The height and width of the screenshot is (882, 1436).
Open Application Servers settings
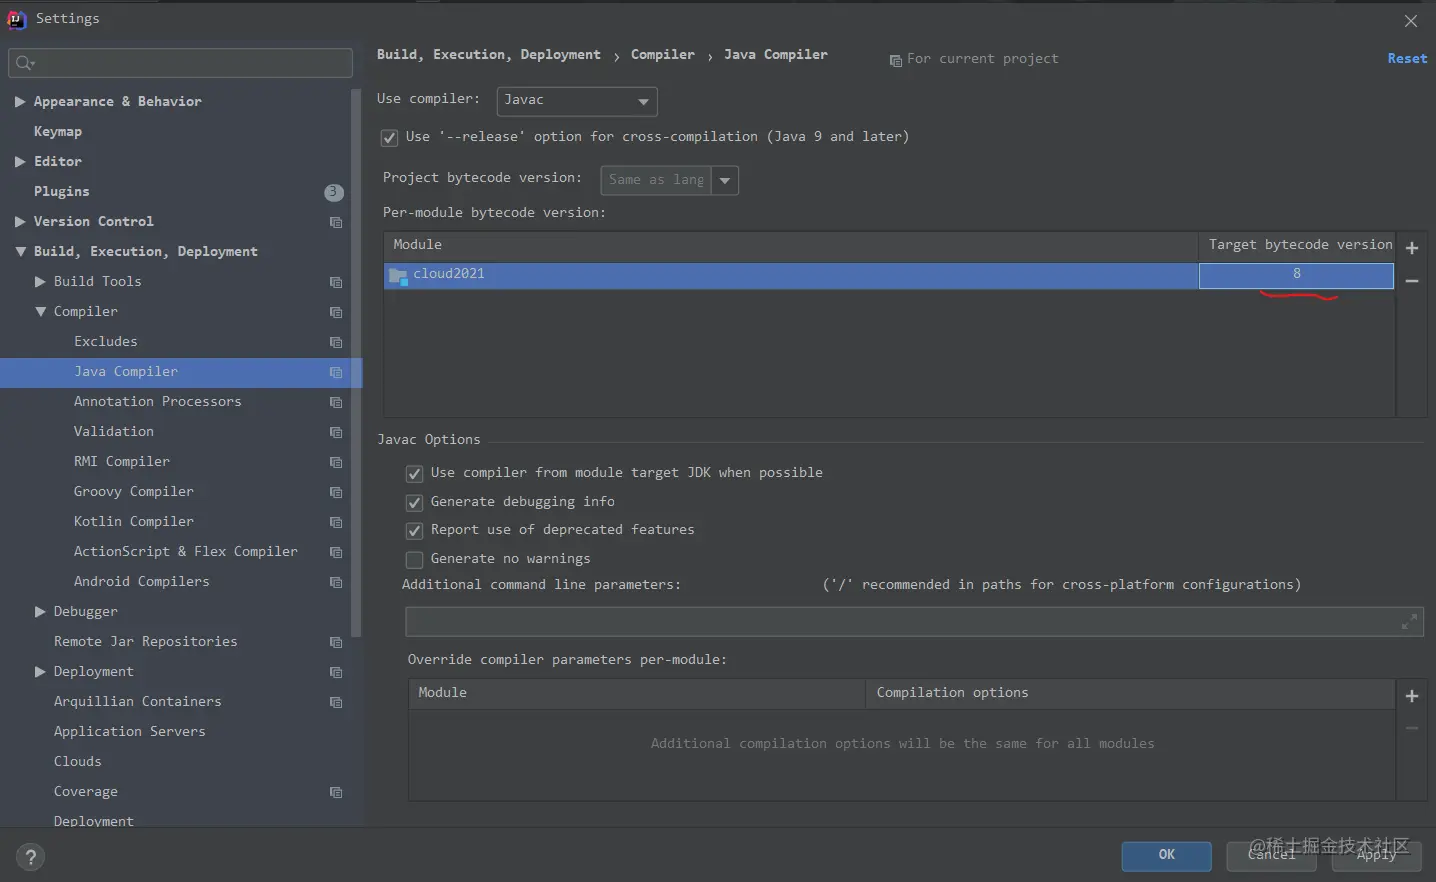pos(130,732)
